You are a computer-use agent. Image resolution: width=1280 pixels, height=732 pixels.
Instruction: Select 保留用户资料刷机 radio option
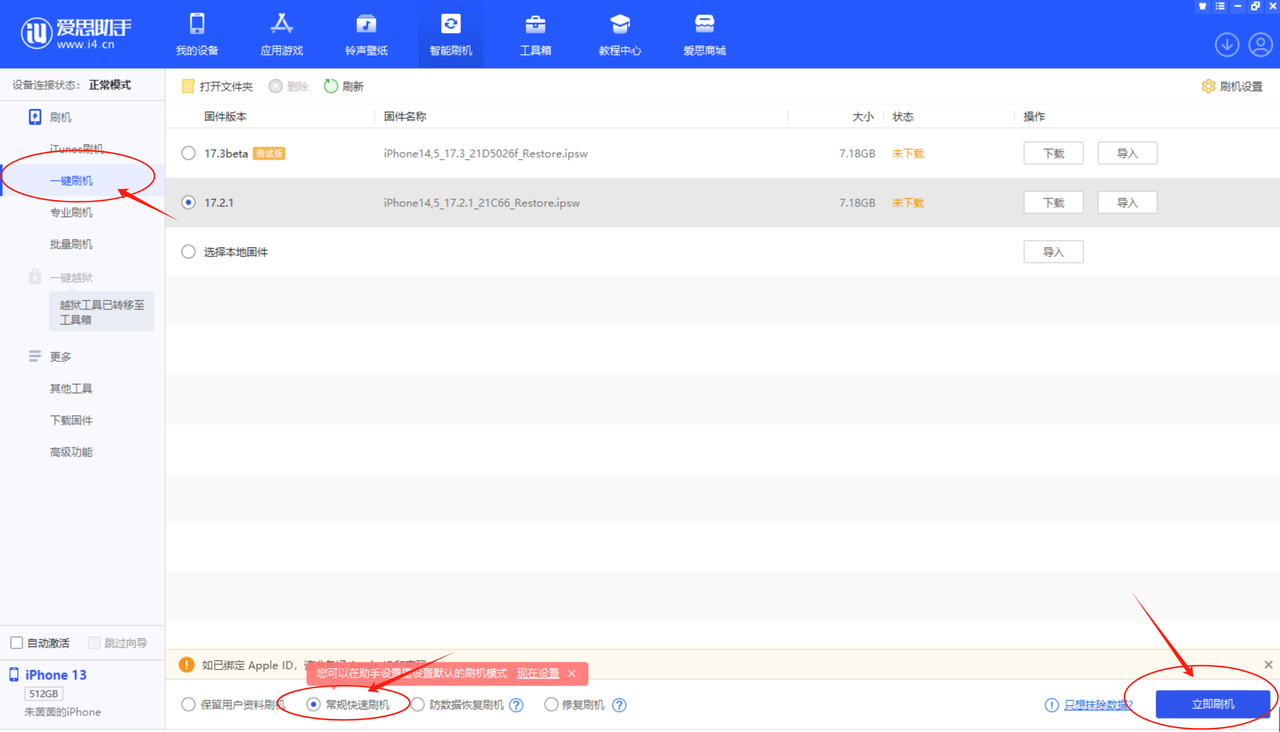point(188,705)
